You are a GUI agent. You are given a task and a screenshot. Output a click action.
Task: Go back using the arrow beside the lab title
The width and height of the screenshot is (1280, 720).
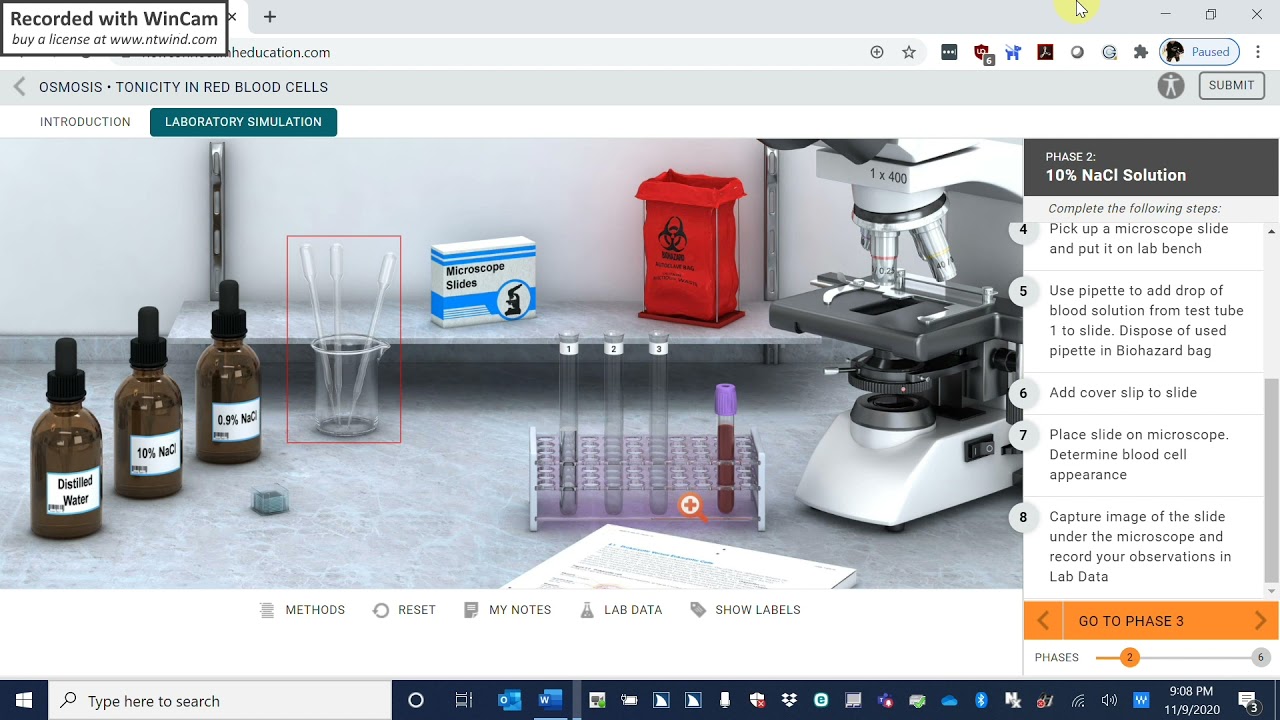coord(19,87)
